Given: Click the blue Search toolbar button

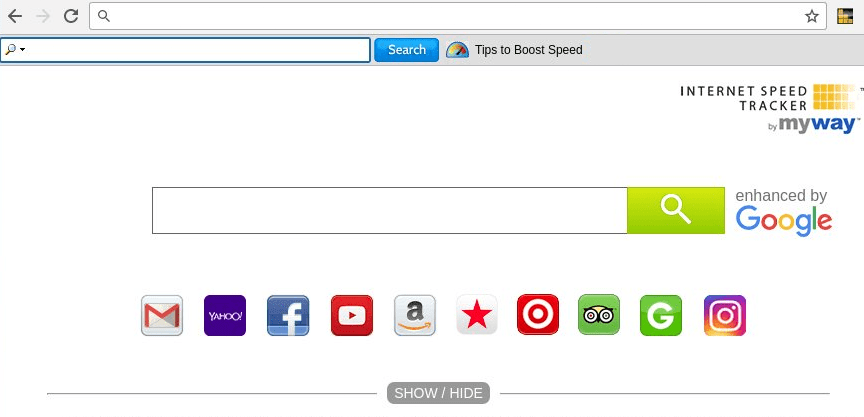Looking at the screenshot, I should 407,50.
